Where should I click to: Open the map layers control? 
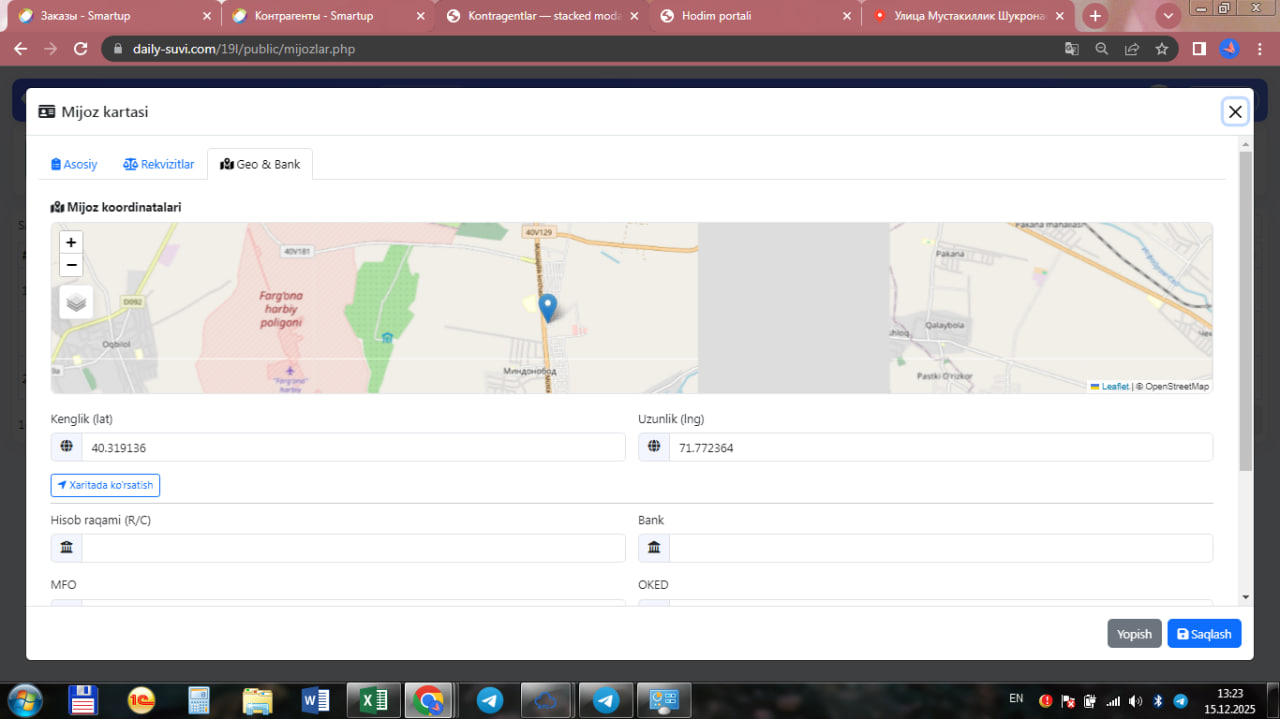click(x=76, y=302)
